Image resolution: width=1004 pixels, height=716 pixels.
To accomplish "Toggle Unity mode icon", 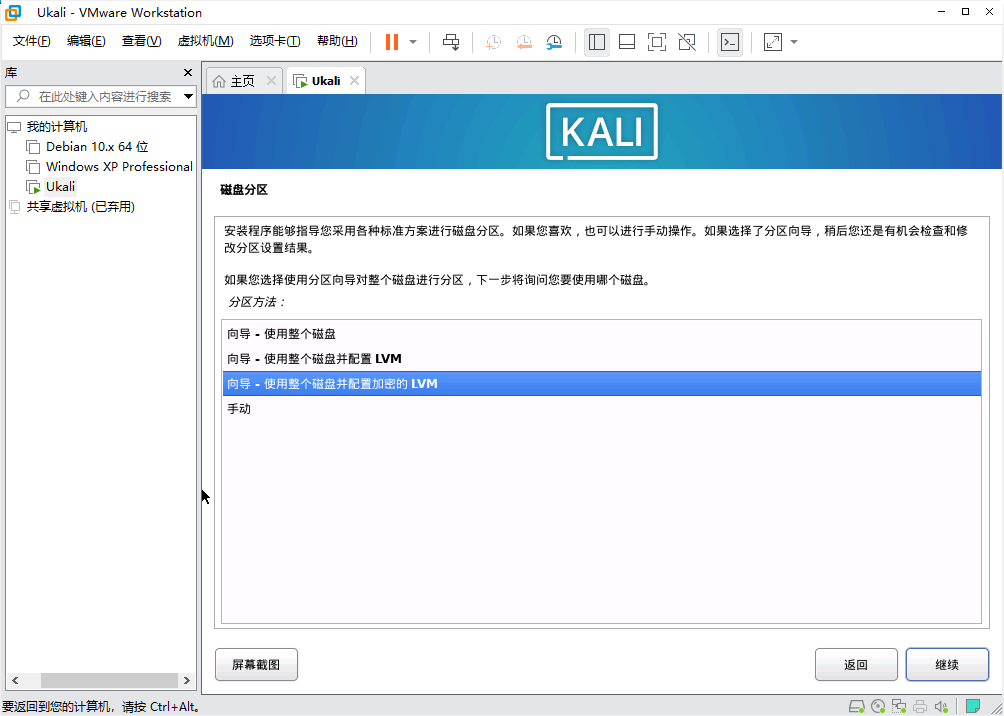I will (687, 42).
